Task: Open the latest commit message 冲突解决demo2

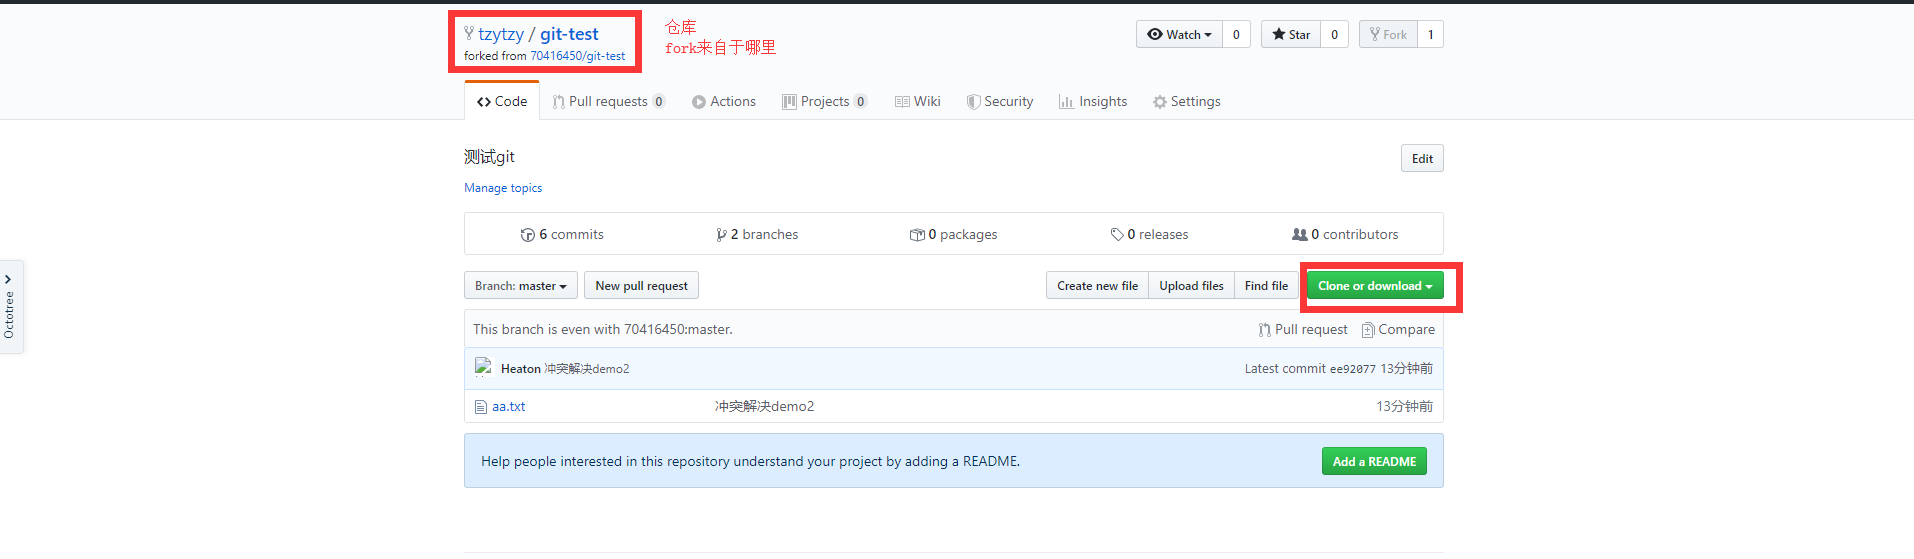Action: click(x=587, y=369)
